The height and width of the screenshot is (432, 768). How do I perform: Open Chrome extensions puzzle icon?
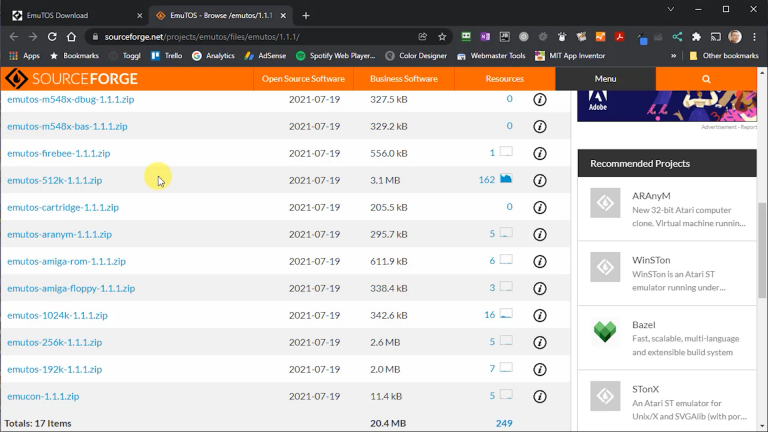pyautogui.click(x=696, y=37)
